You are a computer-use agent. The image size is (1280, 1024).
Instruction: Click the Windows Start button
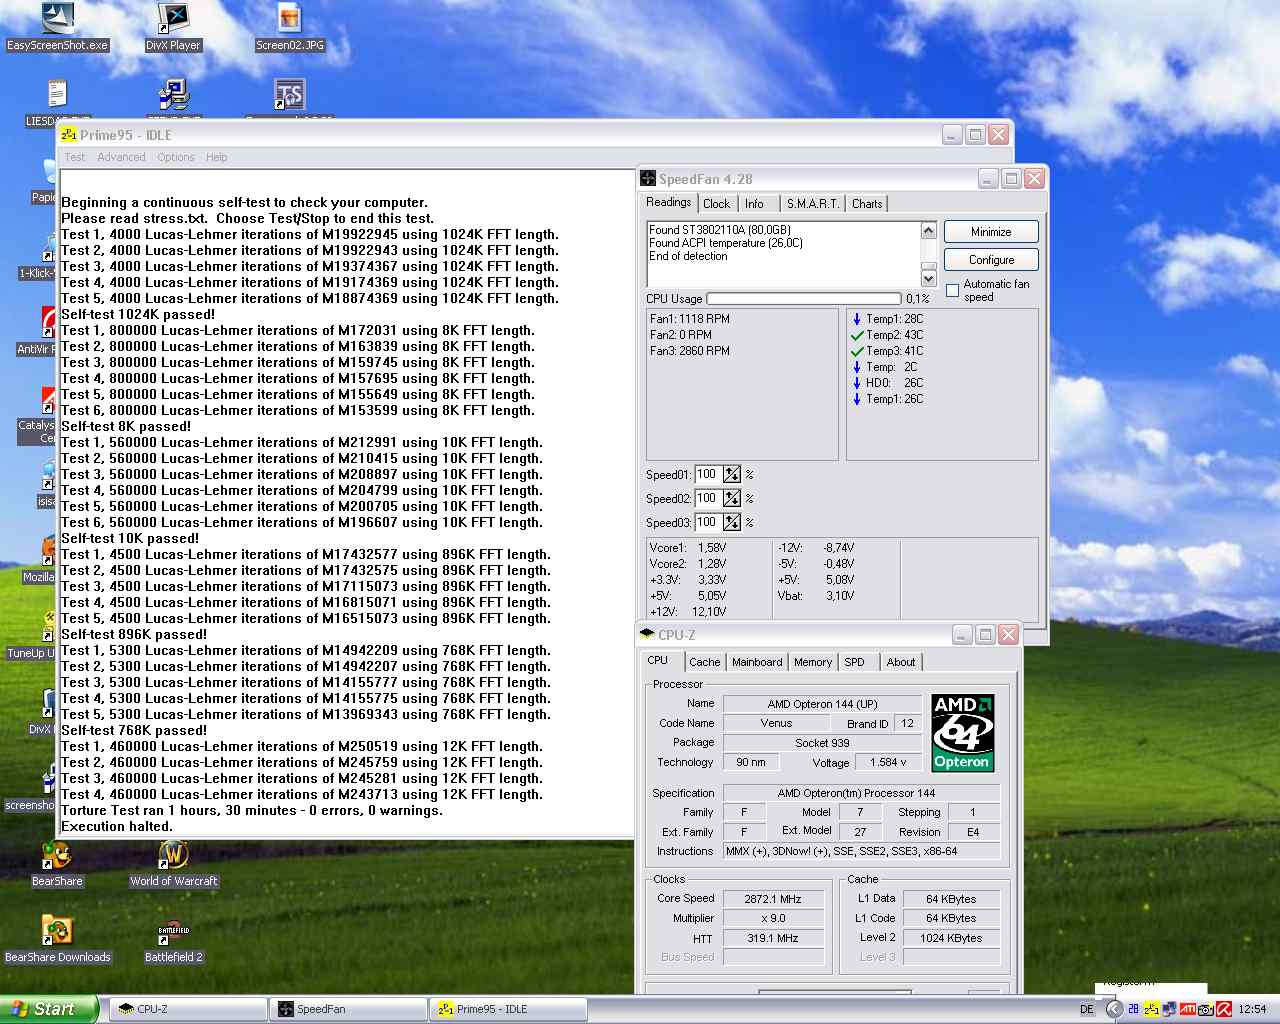click(49, 1009)
